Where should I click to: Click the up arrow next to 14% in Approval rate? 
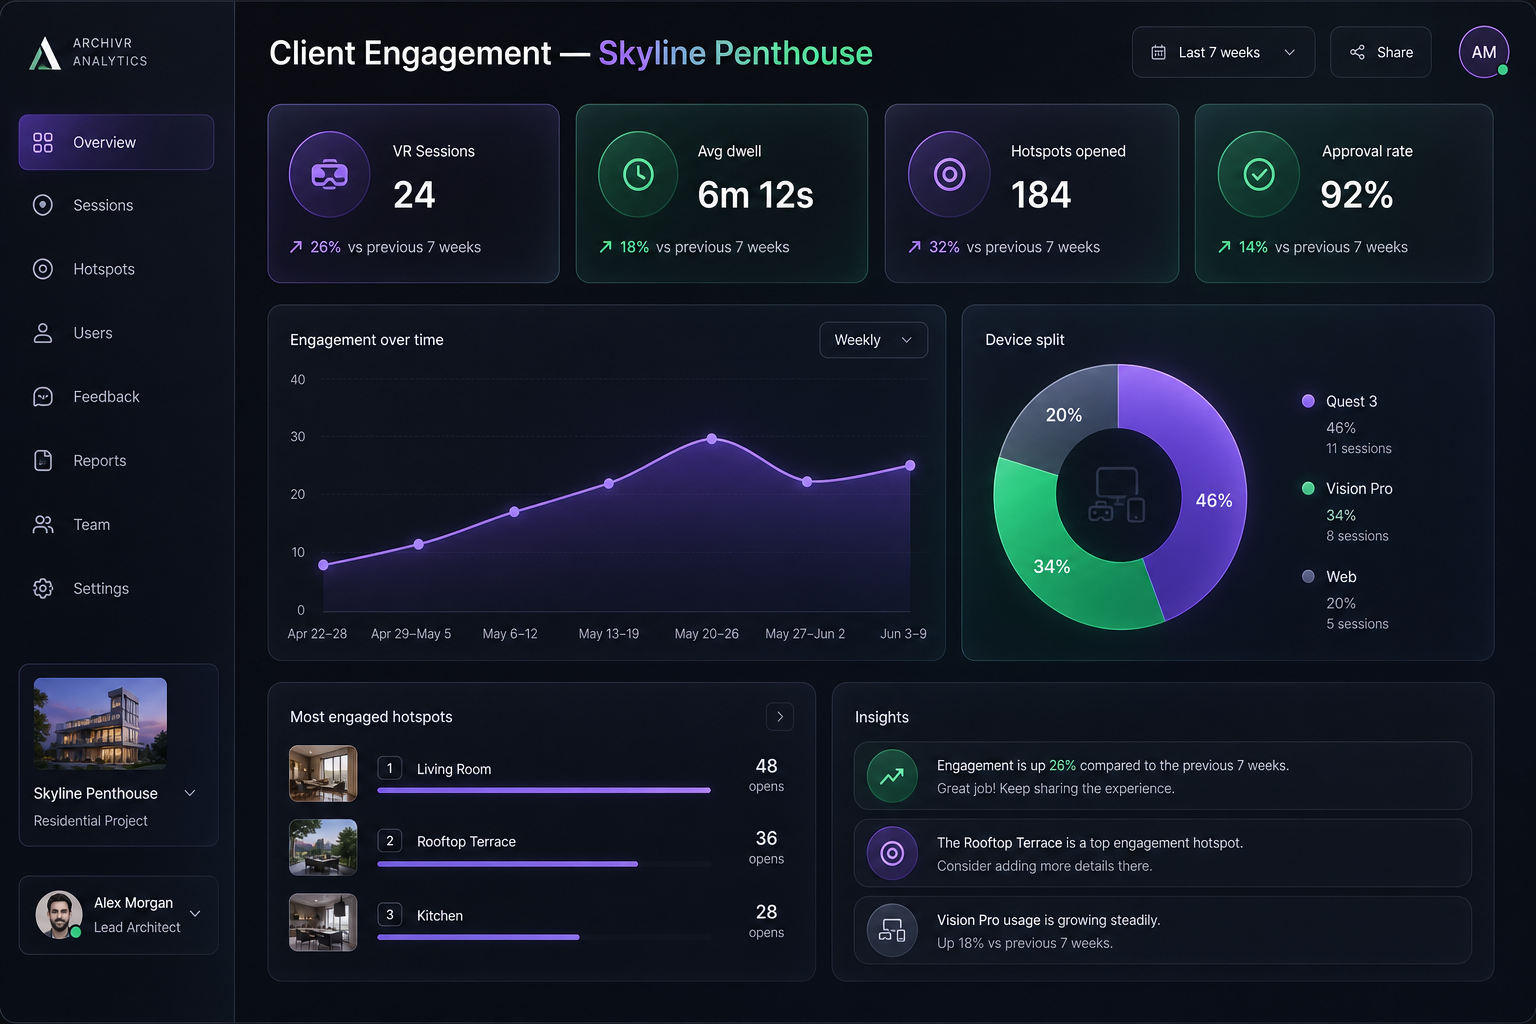(1225, 247)
